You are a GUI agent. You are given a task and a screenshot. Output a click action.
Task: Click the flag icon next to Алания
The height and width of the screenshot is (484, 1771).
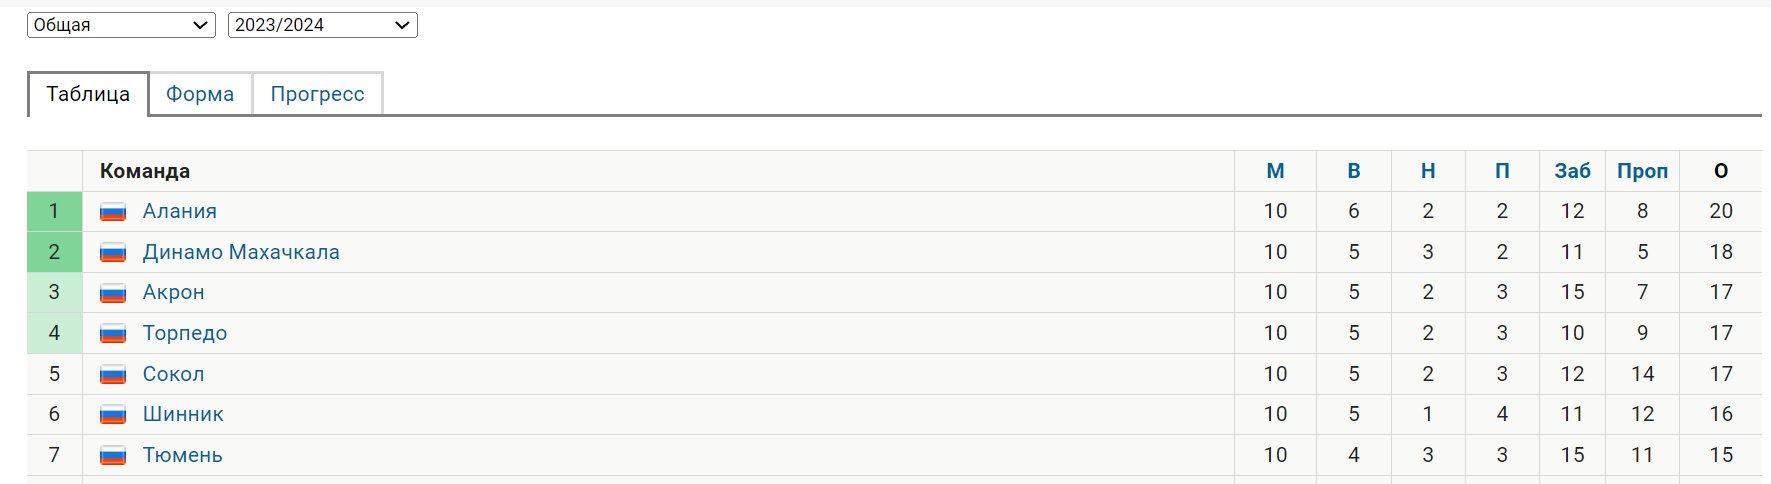tap(113, 212)
